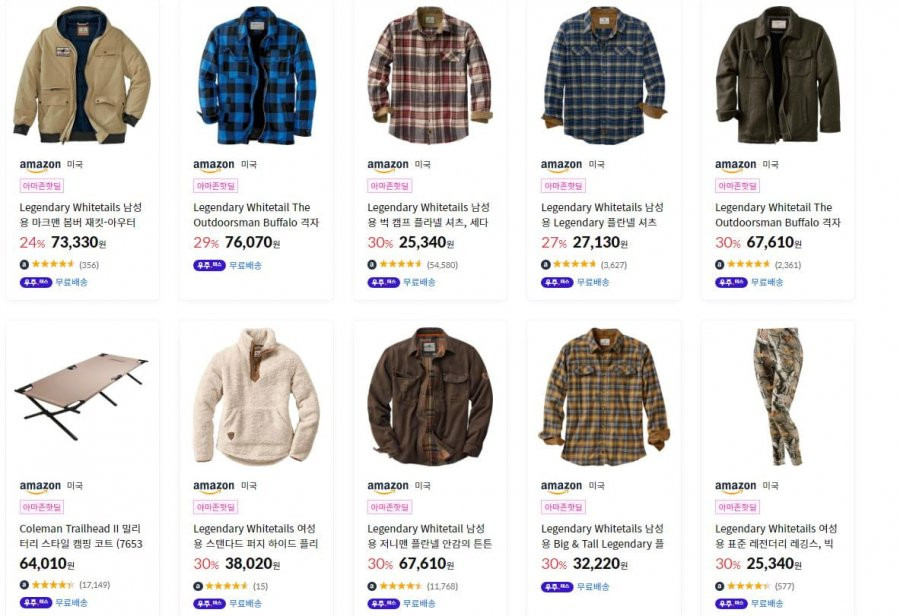Select the camouflage leggings product image
This screenshot has height=616, width=900.
(778, 396)
